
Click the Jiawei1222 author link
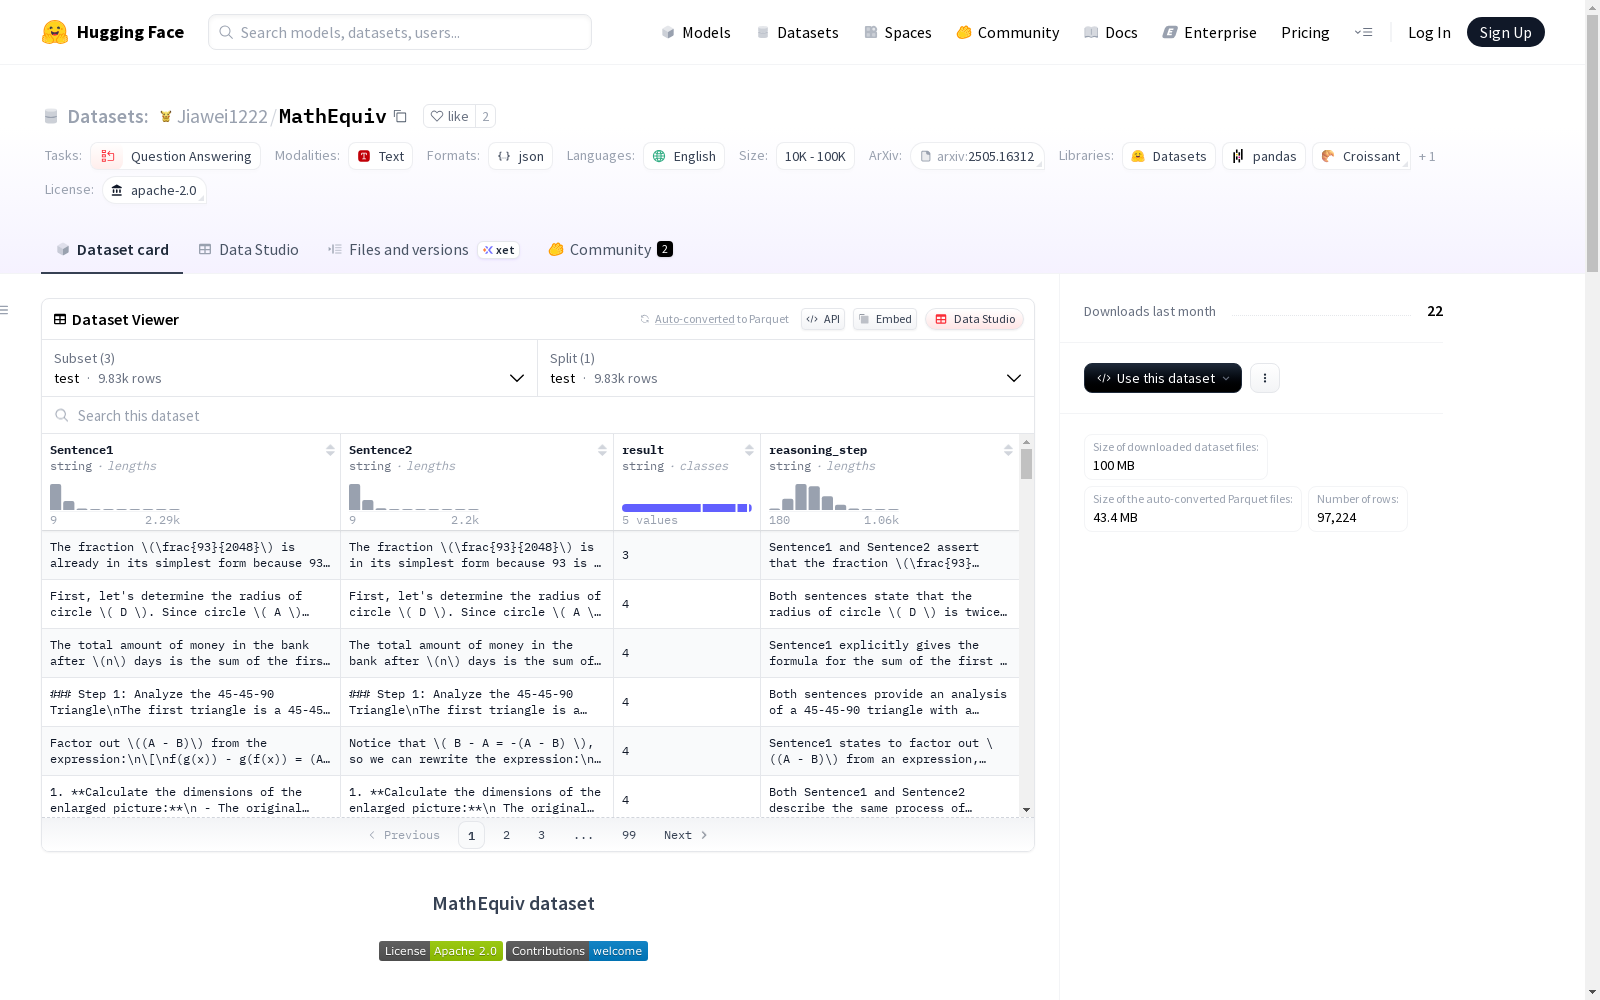point(222,116)
